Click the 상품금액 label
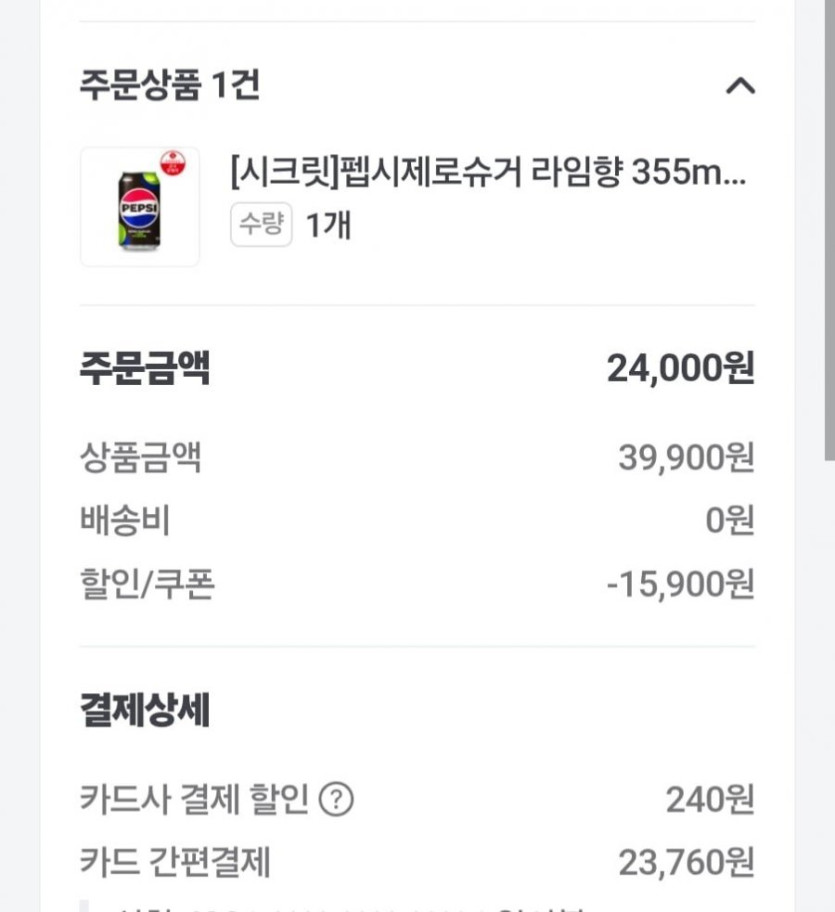The image size is (835, 912). tap(141, 458)
